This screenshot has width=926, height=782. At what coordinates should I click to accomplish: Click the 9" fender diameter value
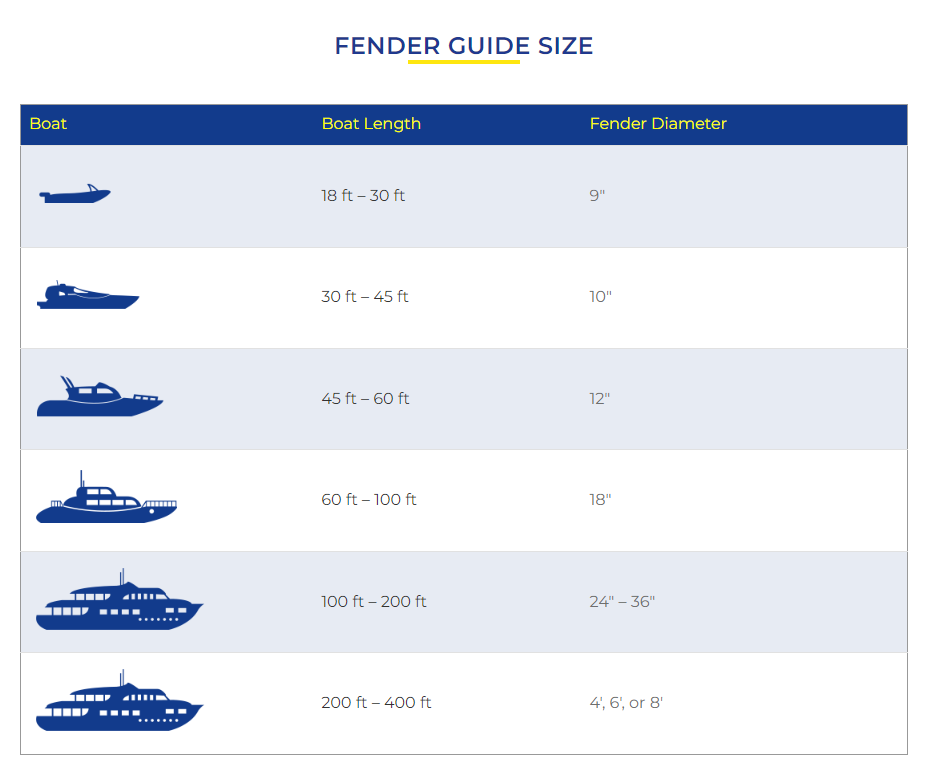click(597, 196)
